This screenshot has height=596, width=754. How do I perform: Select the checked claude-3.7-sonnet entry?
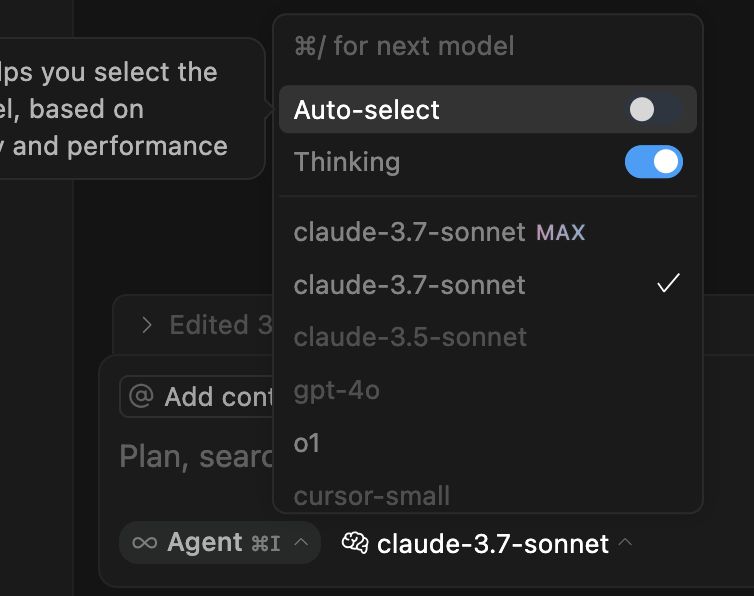[x=488, y=285]
